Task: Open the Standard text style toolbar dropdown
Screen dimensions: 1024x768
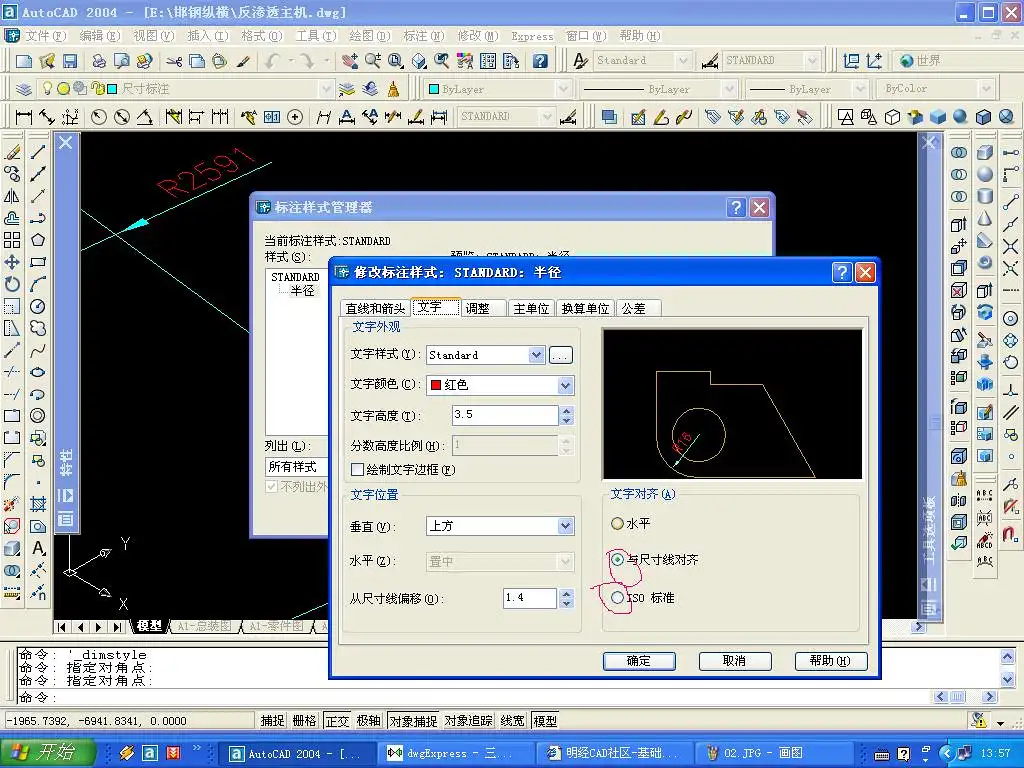Action: (x=683, y=61)
